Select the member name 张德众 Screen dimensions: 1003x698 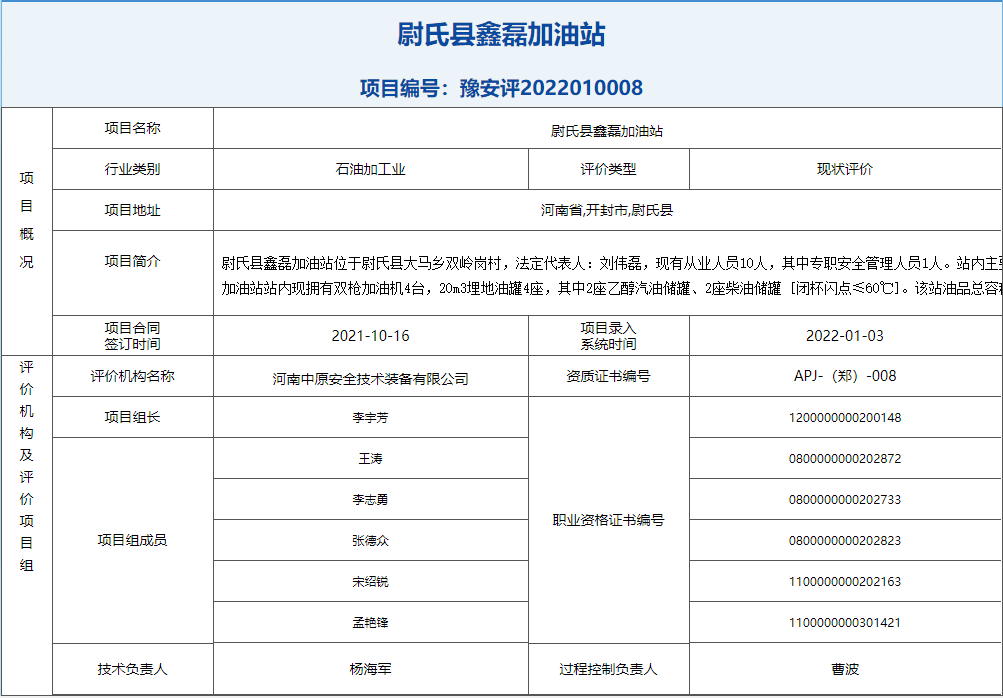(x=370, y=541)
